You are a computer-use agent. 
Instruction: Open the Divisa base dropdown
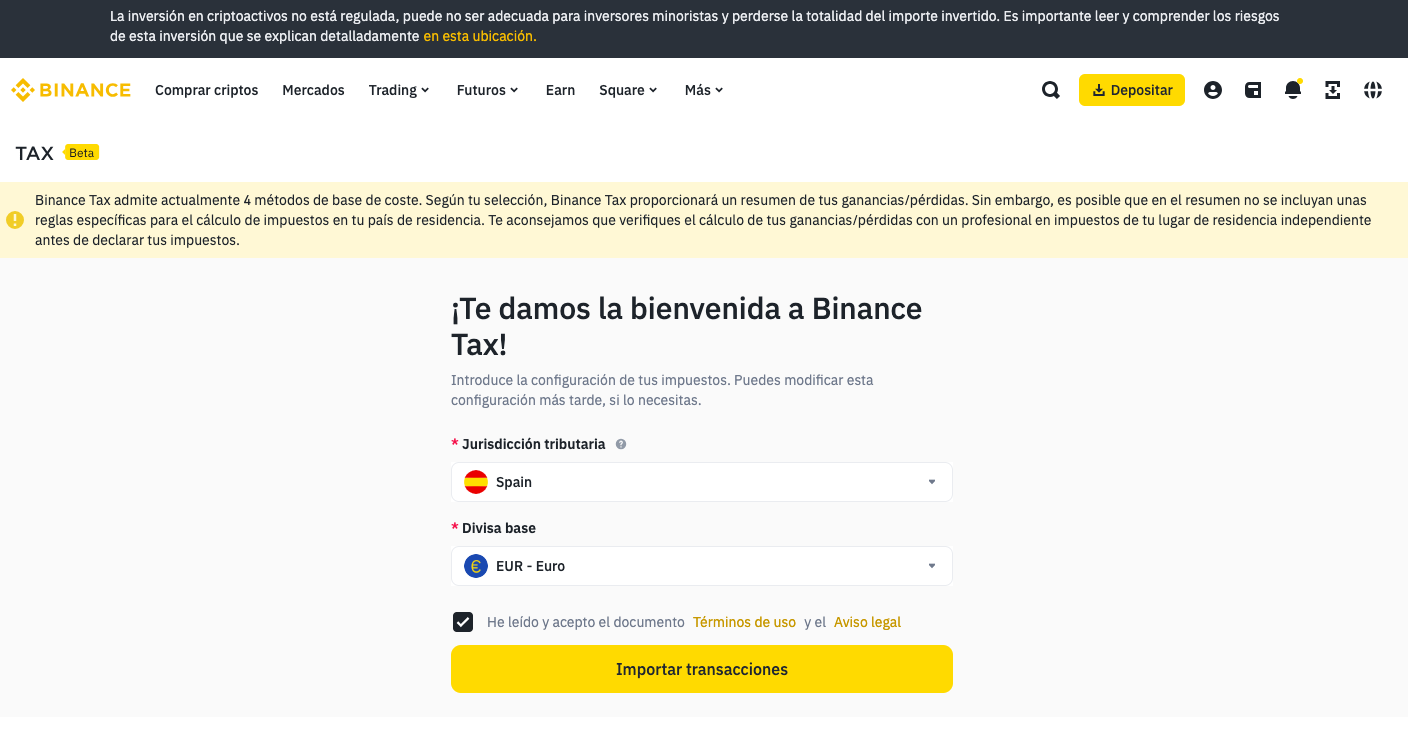coord(702,566)
